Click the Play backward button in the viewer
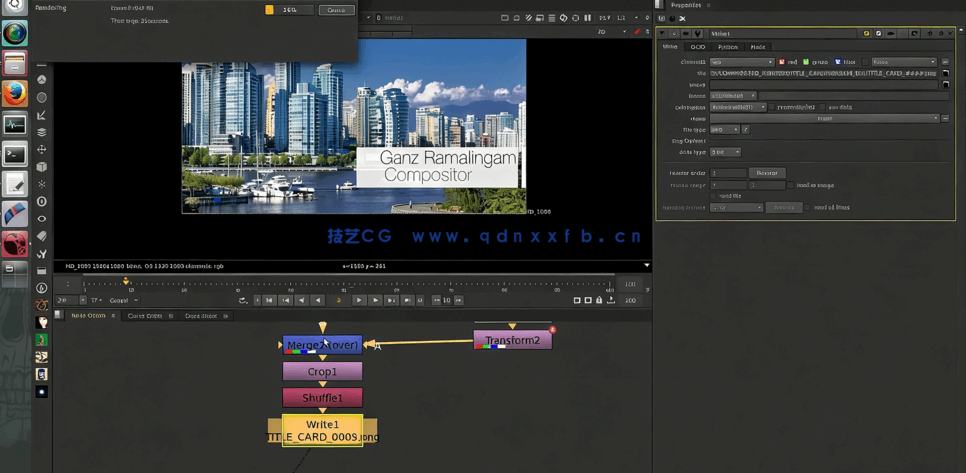 318,300
